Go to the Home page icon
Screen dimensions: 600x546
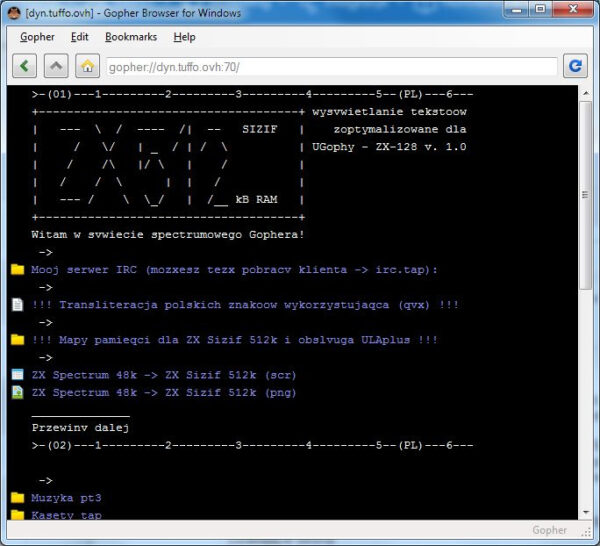87,67
